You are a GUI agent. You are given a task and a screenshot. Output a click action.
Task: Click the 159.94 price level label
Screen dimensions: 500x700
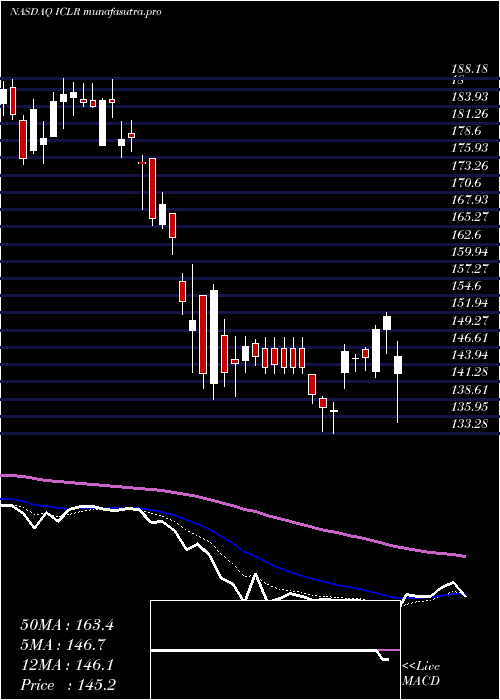470,252
